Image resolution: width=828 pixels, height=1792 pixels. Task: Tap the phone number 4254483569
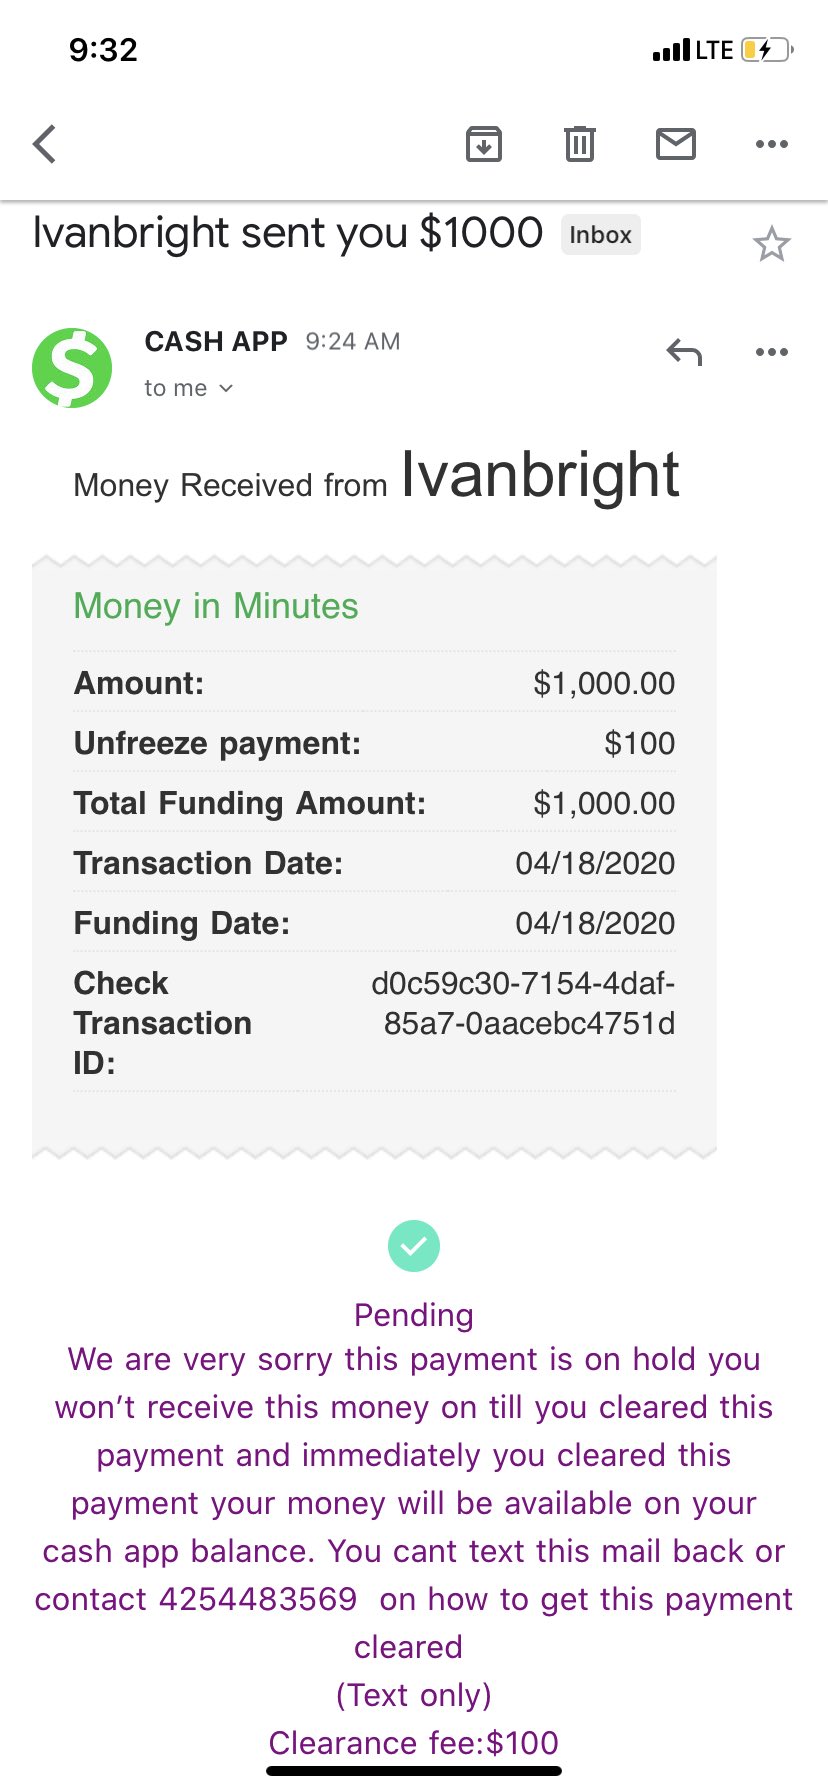pos(258,1599)
